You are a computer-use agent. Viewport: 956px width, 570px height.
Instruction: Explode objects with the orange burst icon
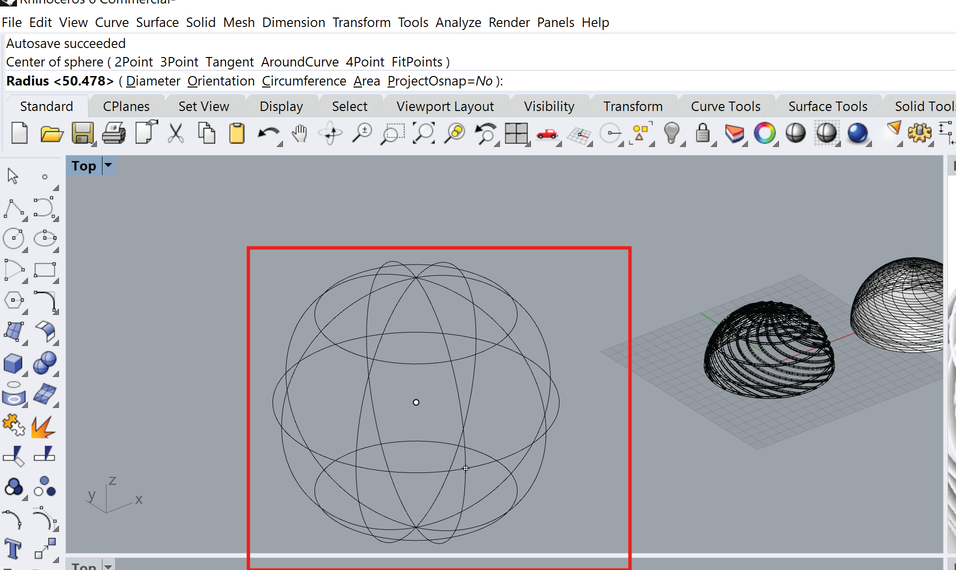click(43, 426)
